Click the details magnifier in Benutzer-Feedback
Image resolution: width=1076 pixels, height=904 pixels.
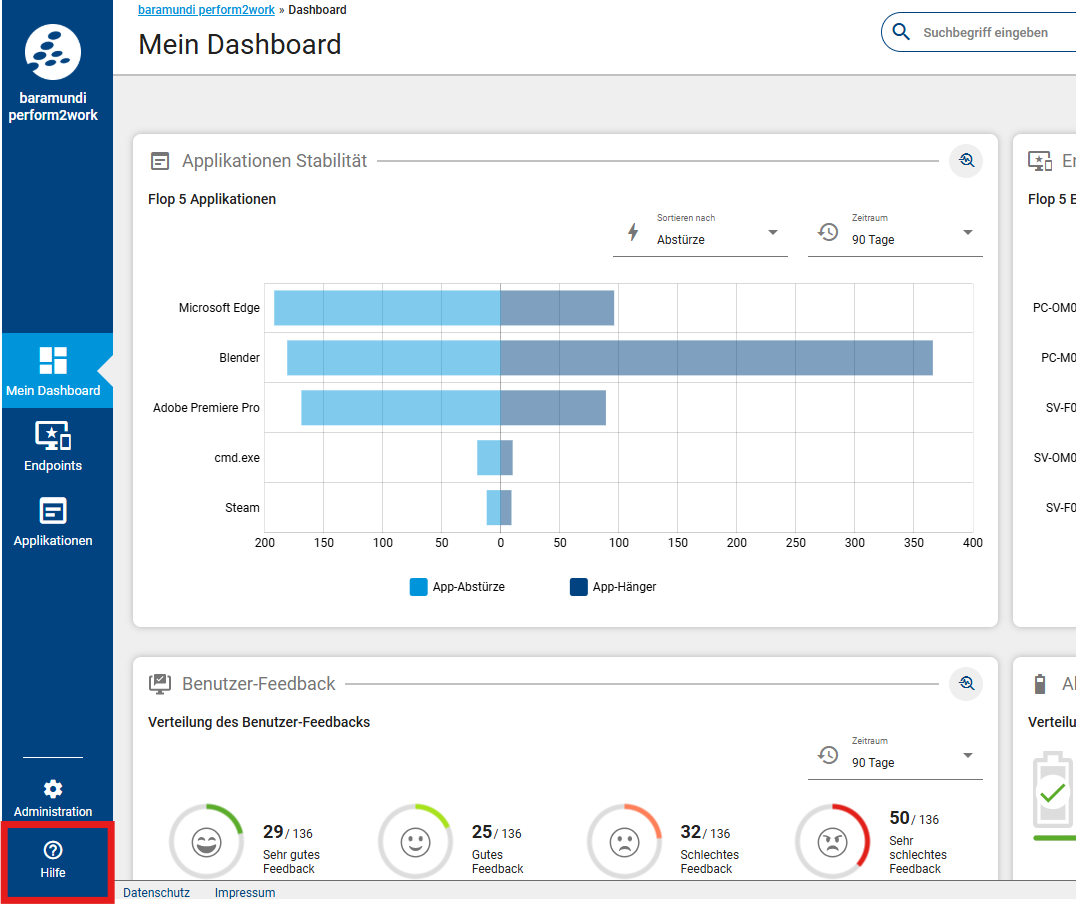coord(965,684)
